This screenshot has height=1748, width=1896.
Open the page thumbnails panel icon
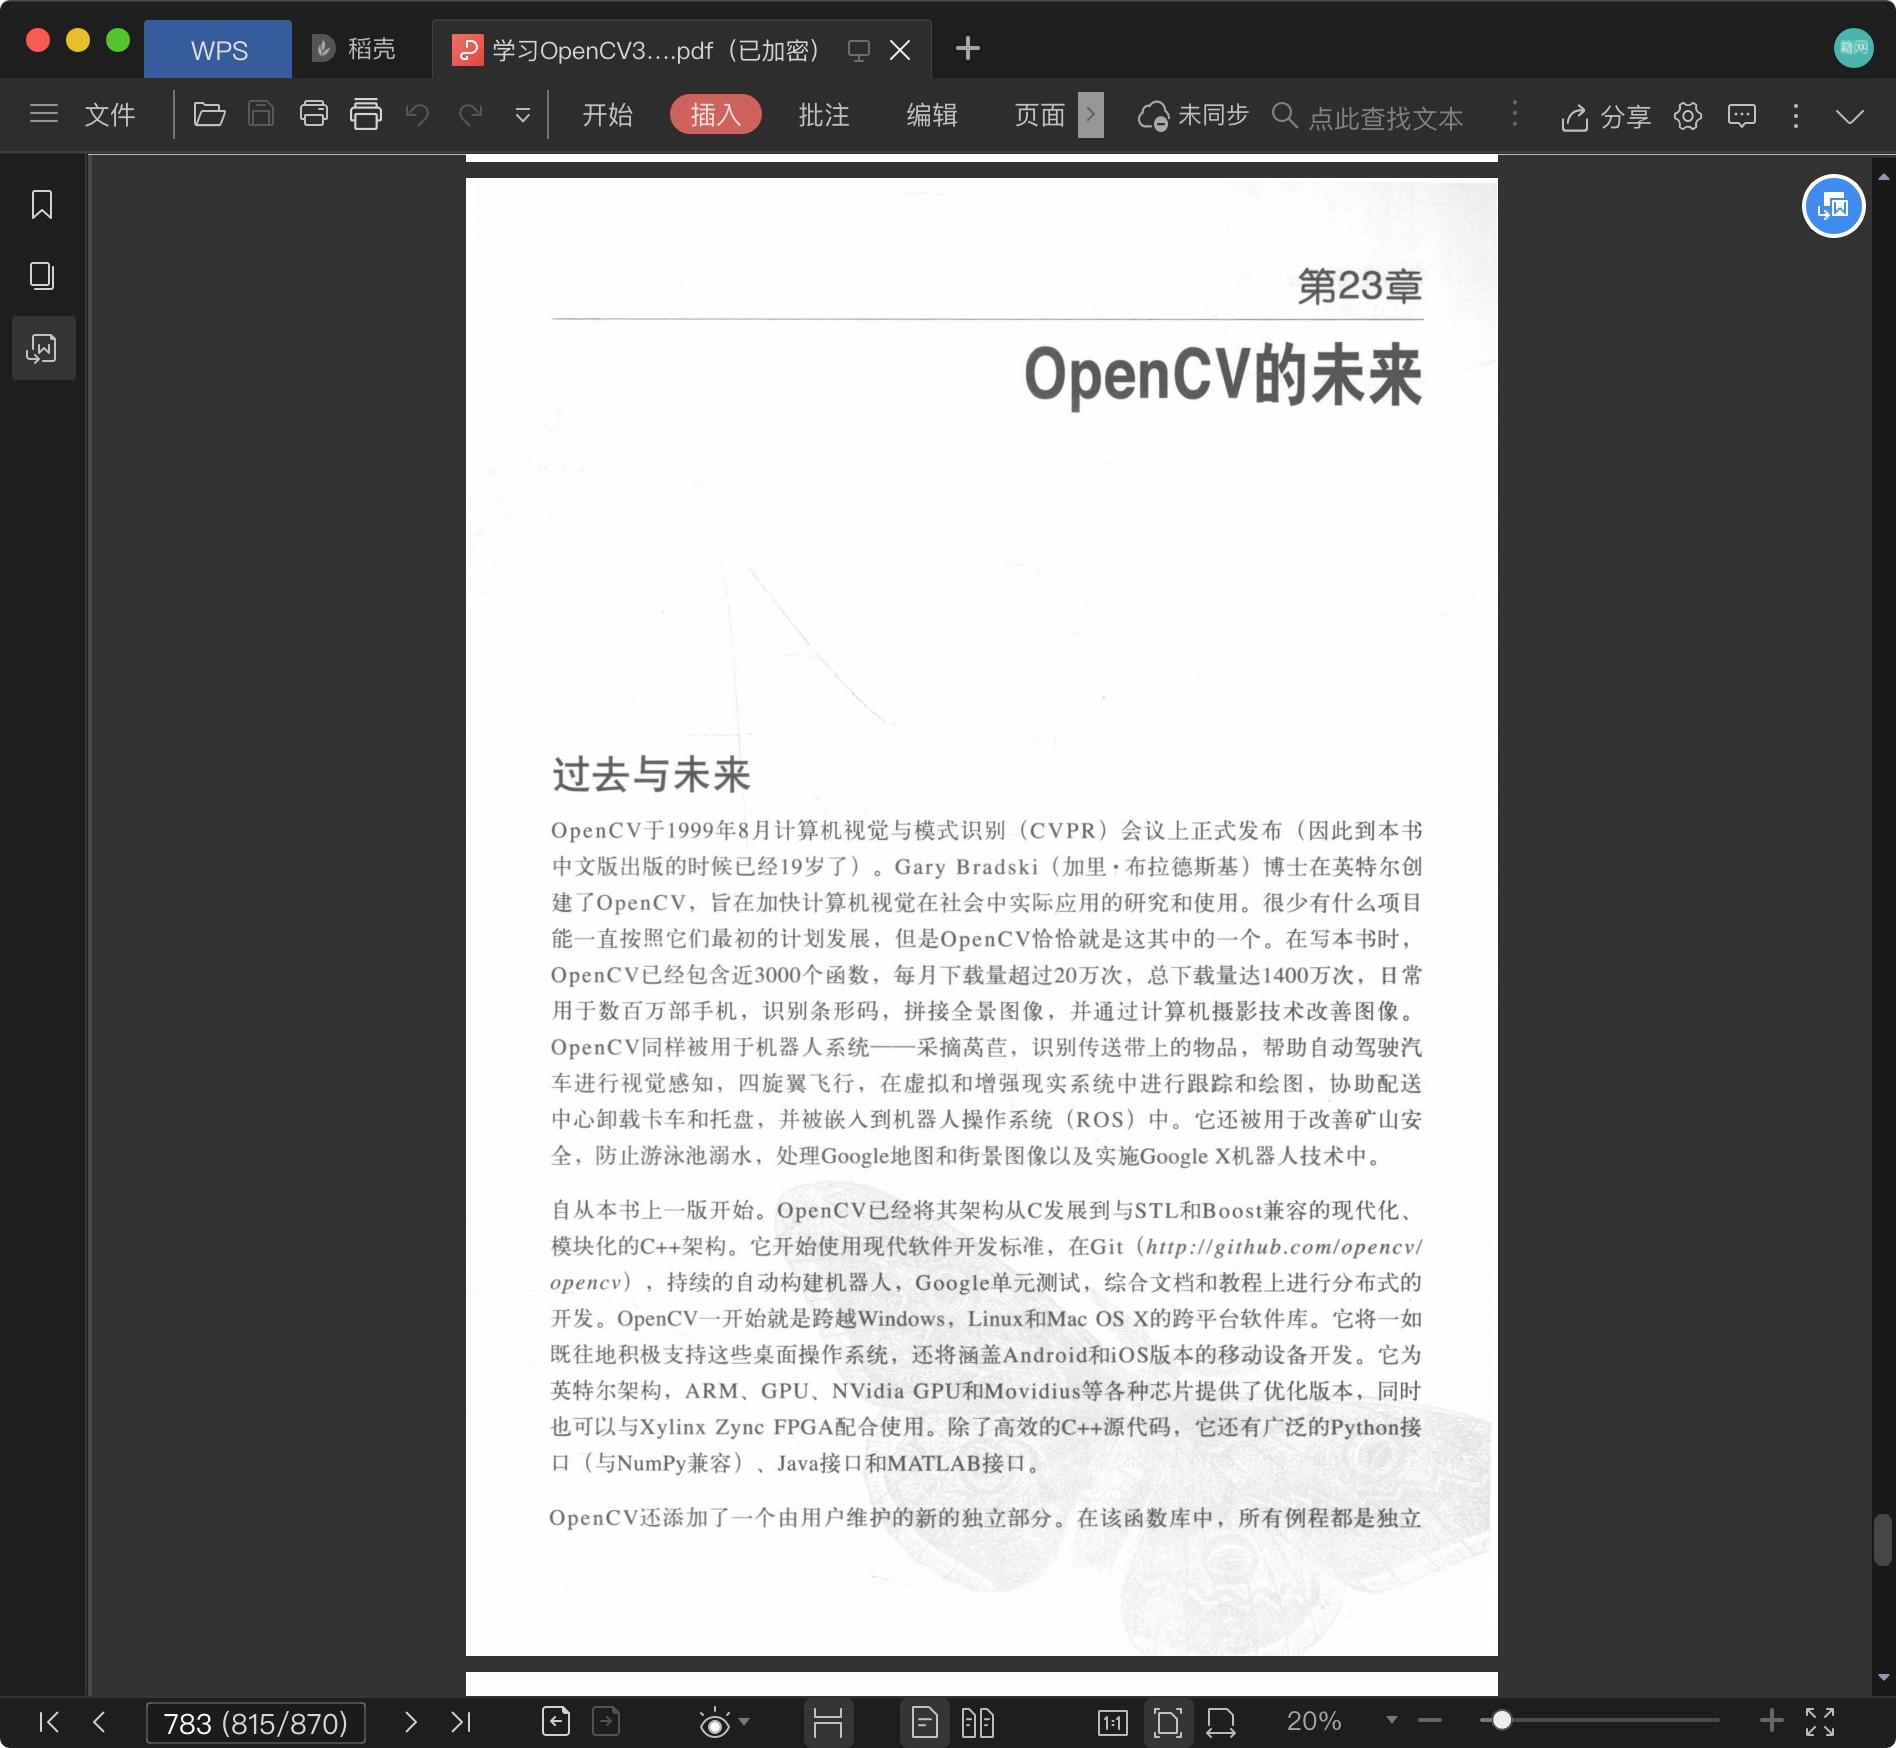42,276
